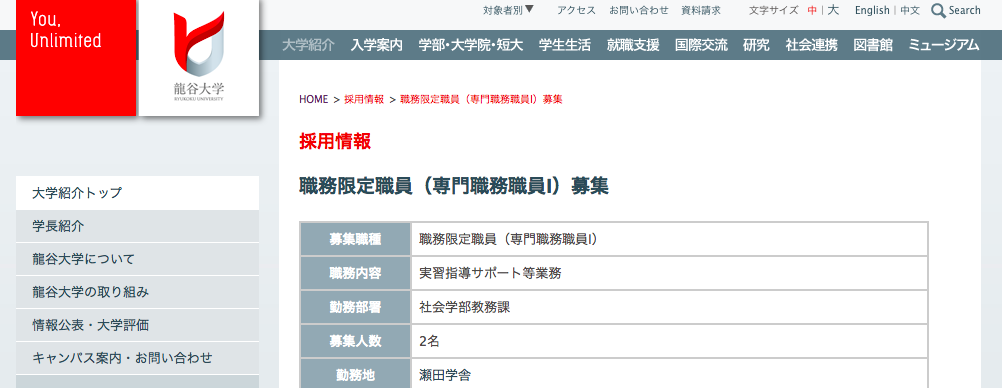The width and height of the screenshot is (1002, 388).
Task: Open the アクセス page
Action: [576, 10]
